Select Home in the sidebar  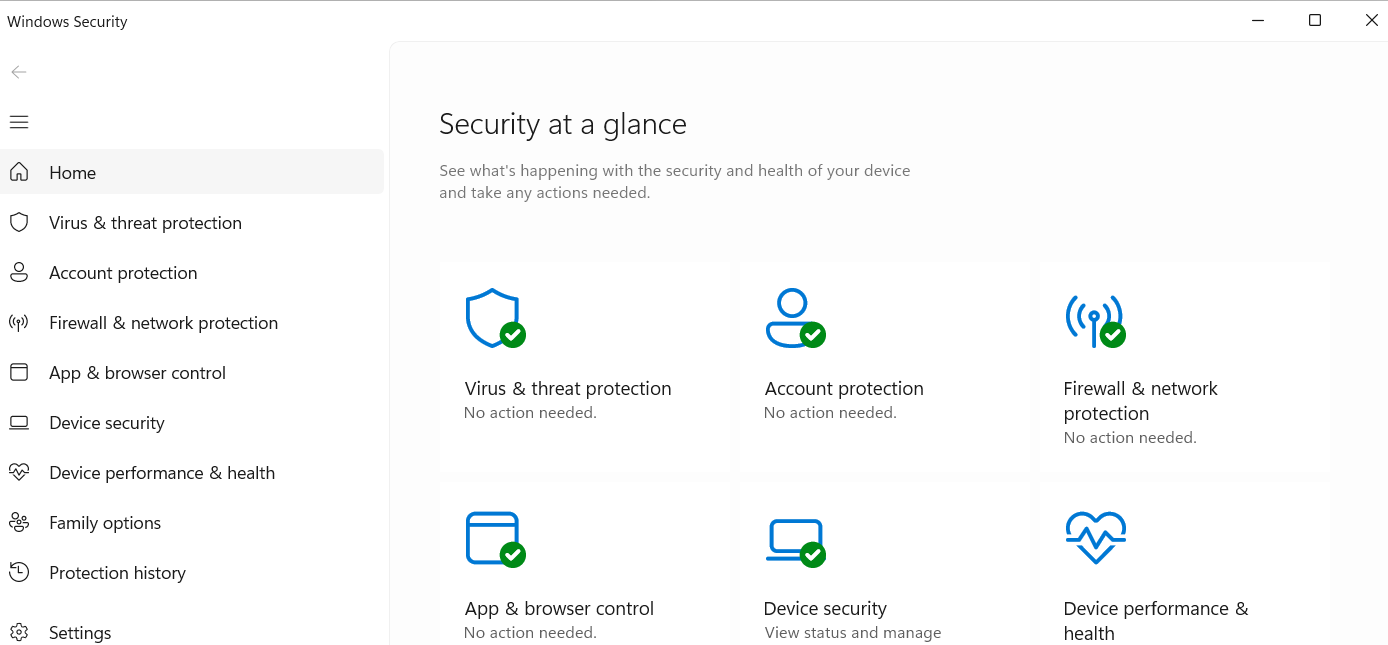[x=192, y=172]
